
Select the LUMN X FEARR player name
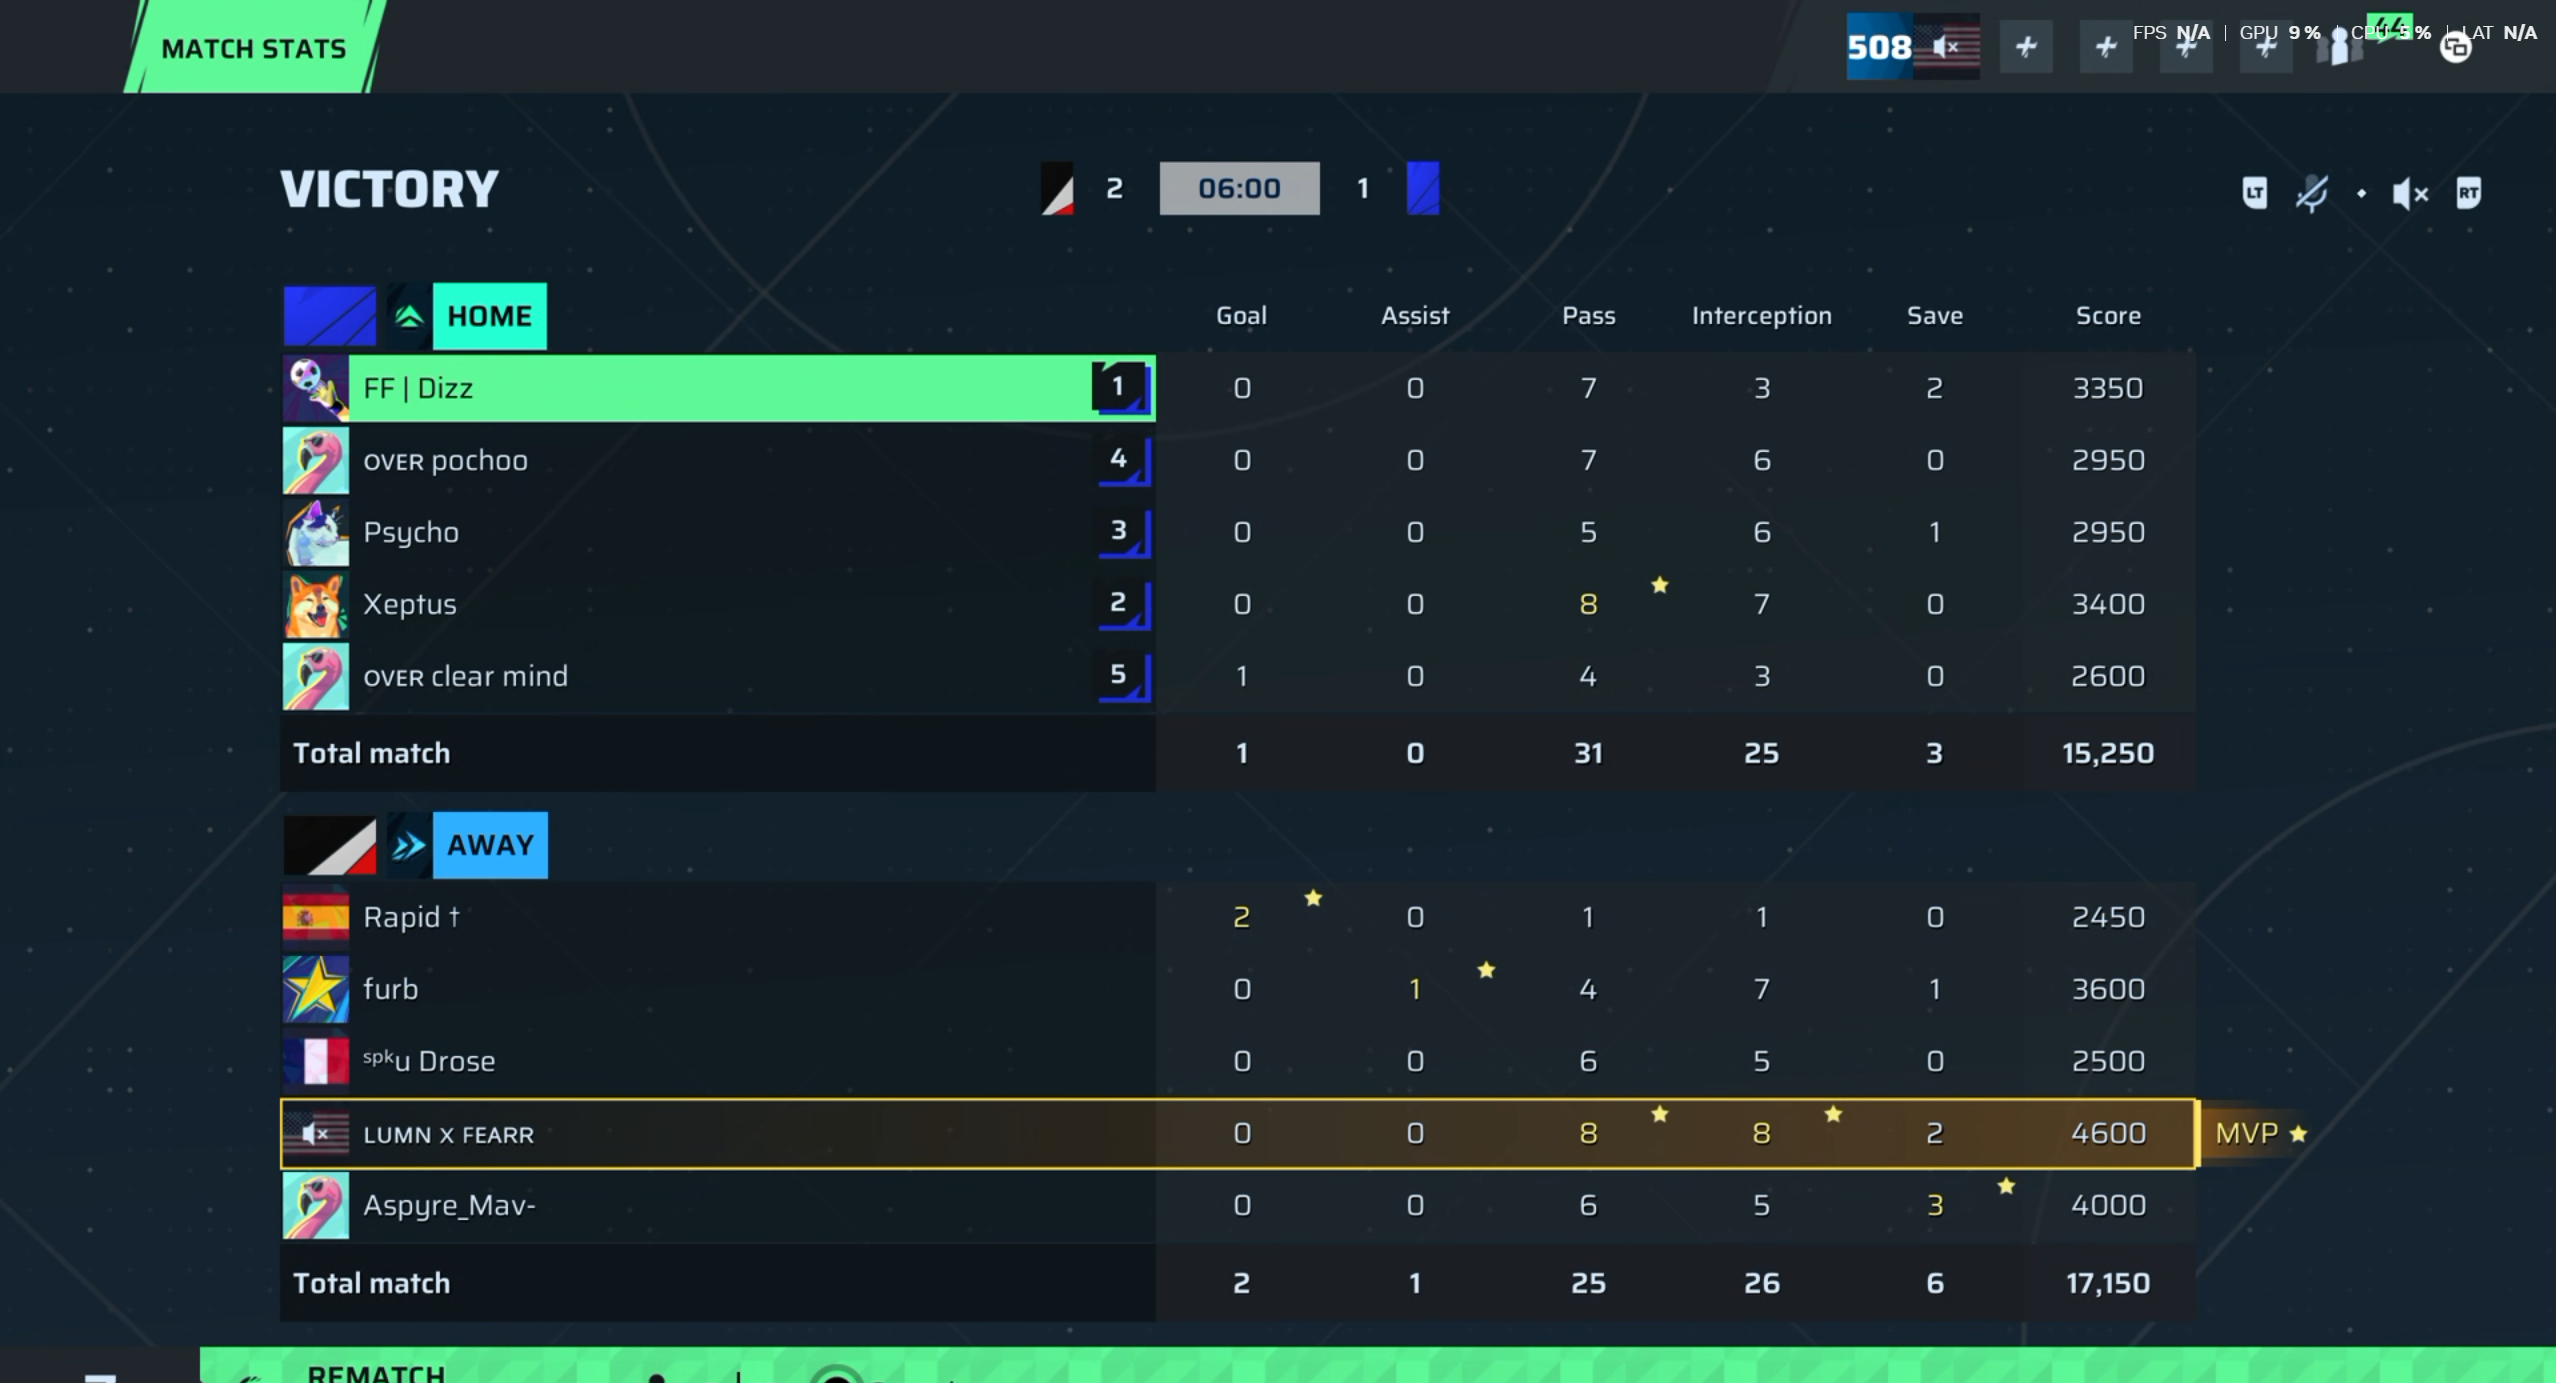448,1135
